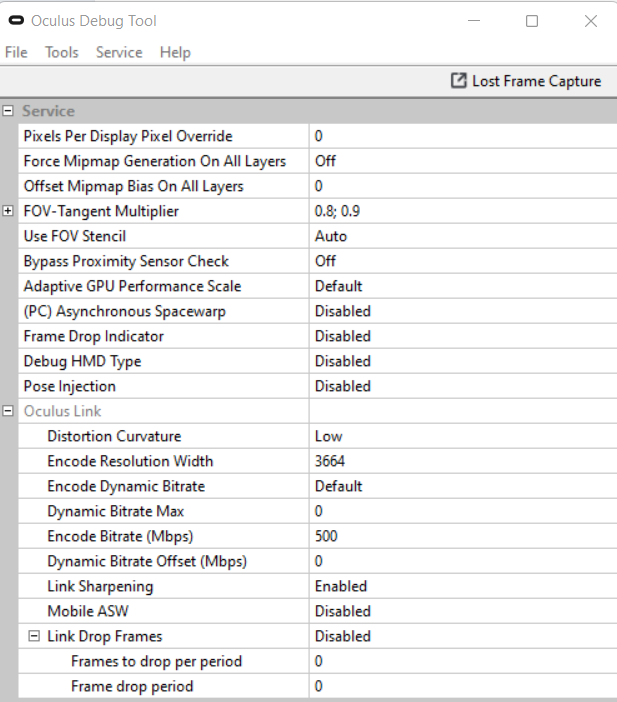This screenshot has height=702, width=617.
Task: Collapse the Oculus Link group
Action: coord(8,411)
